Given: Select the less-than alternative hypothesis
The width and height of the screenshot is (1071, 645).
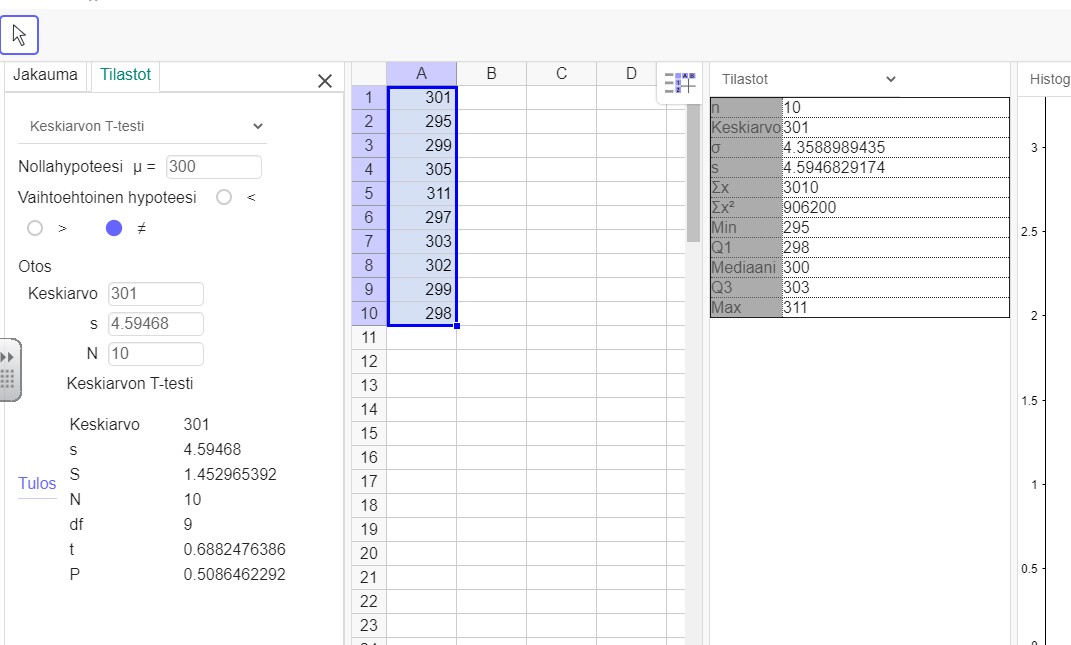Looking at the screenshot, I should click(224, 198).
